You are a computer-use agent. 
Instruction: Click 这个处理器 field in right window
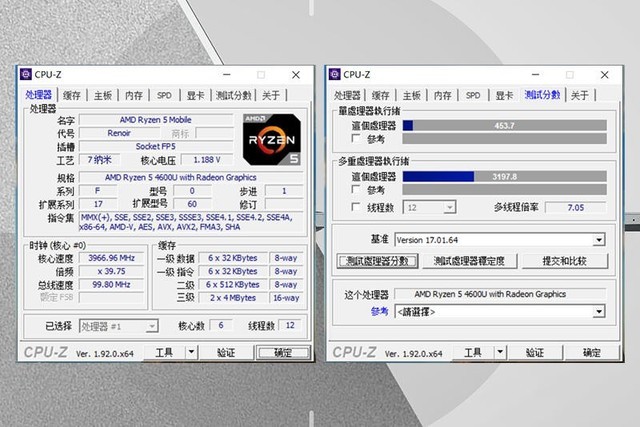coord(500,294)
